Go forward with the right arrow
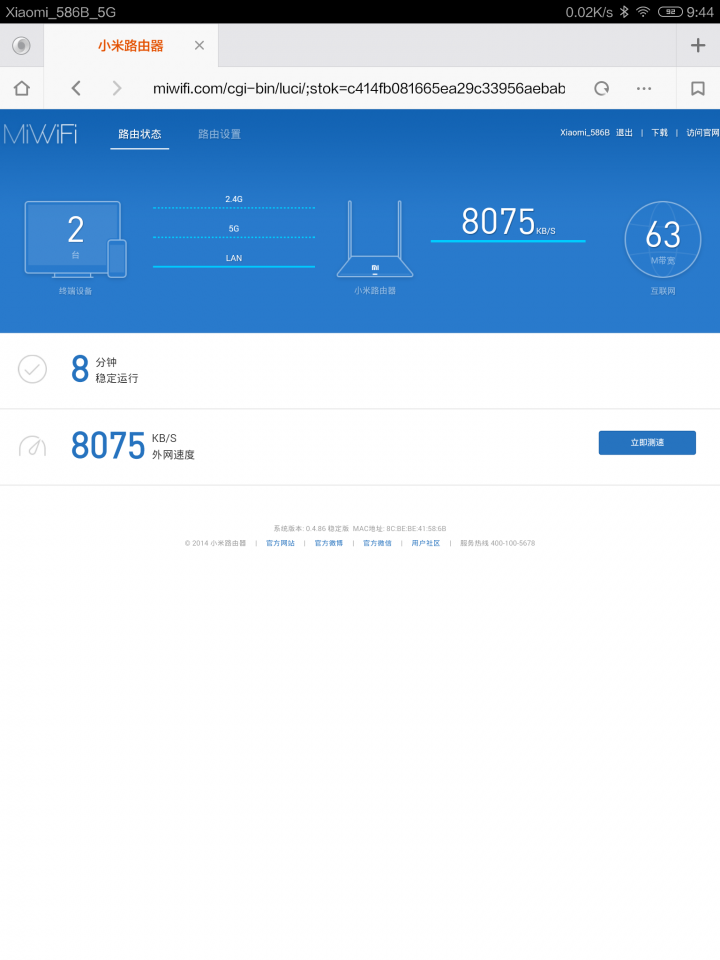The image size is (720, 960). tap(117, 88)
